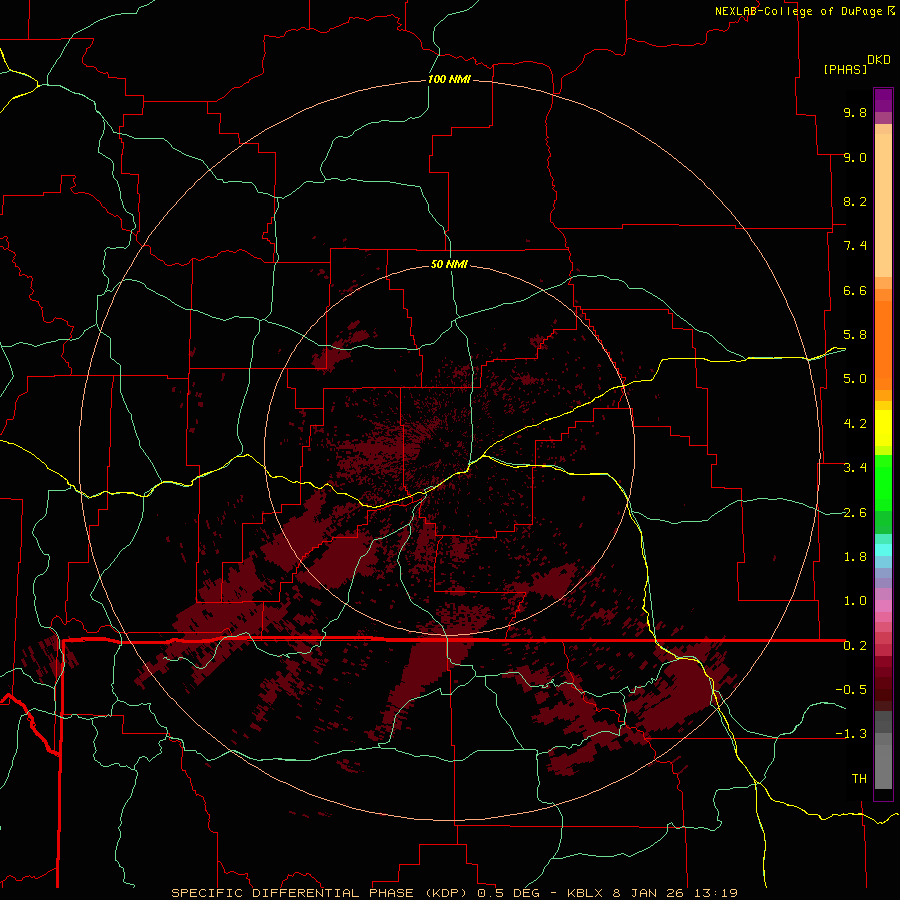Click the 2.6 value on the scale
Viewport: 900px width, 900px height.
point(855,513)
